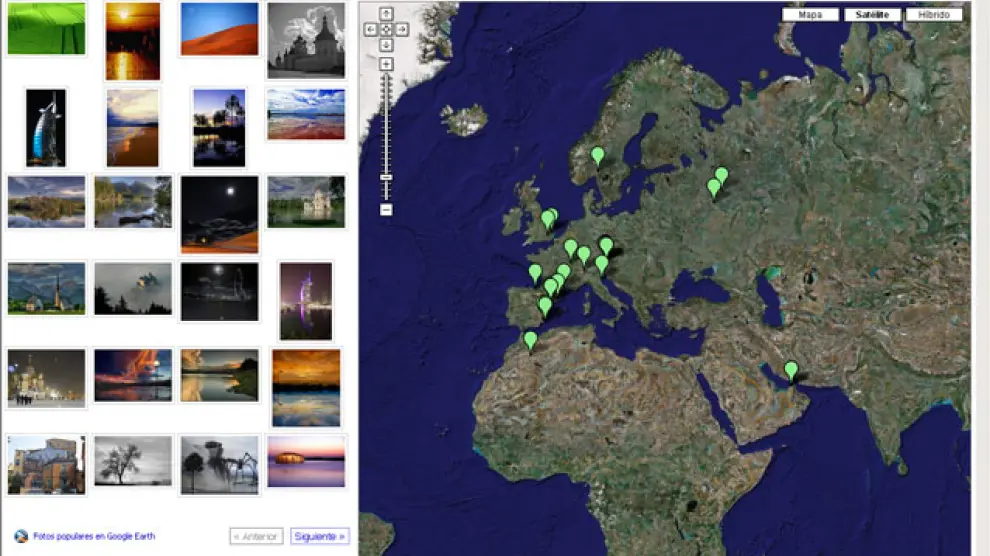The image size is (990, 556).
Task: Open the Burj Al Arab thumbnail
Action: click(x=46, y=127)
